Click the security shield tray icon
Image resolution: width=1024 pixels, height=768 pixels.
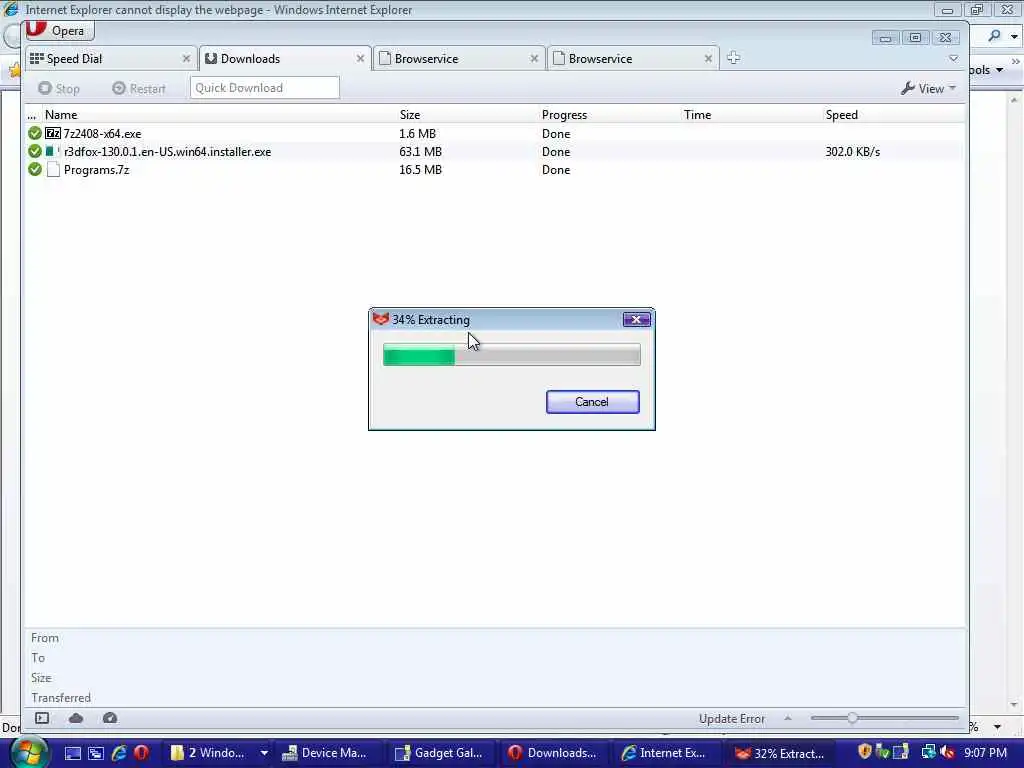[865, 752]
